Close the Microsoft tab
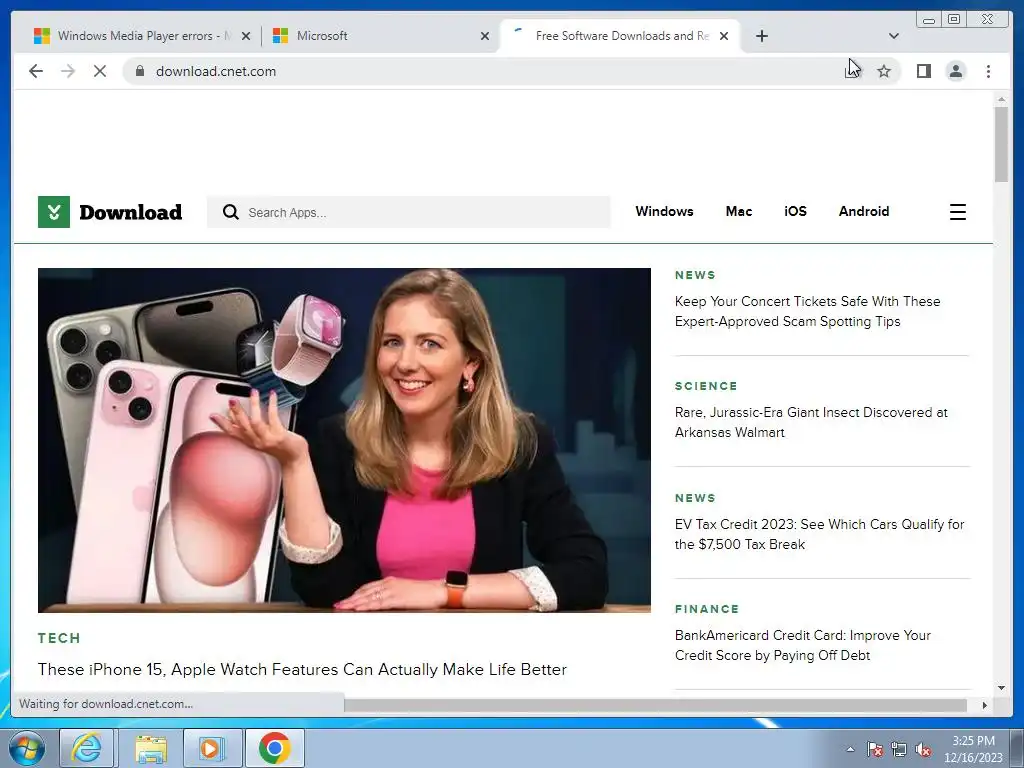 [x=485, y=37]
